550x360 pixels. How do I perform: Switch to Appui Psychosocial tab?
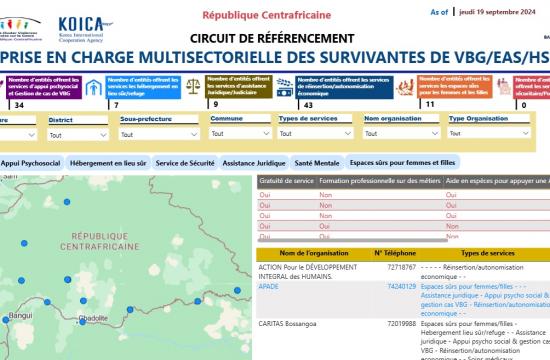click(31, 163)
